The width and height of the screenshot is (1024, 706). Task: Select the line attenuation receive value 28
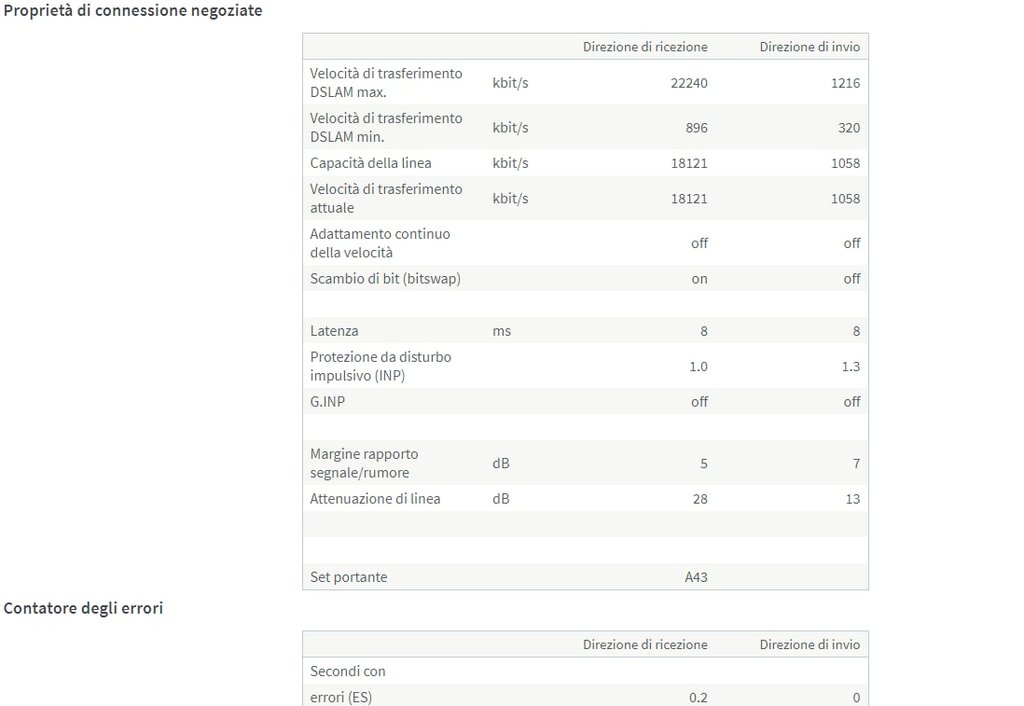coord(699,499)
